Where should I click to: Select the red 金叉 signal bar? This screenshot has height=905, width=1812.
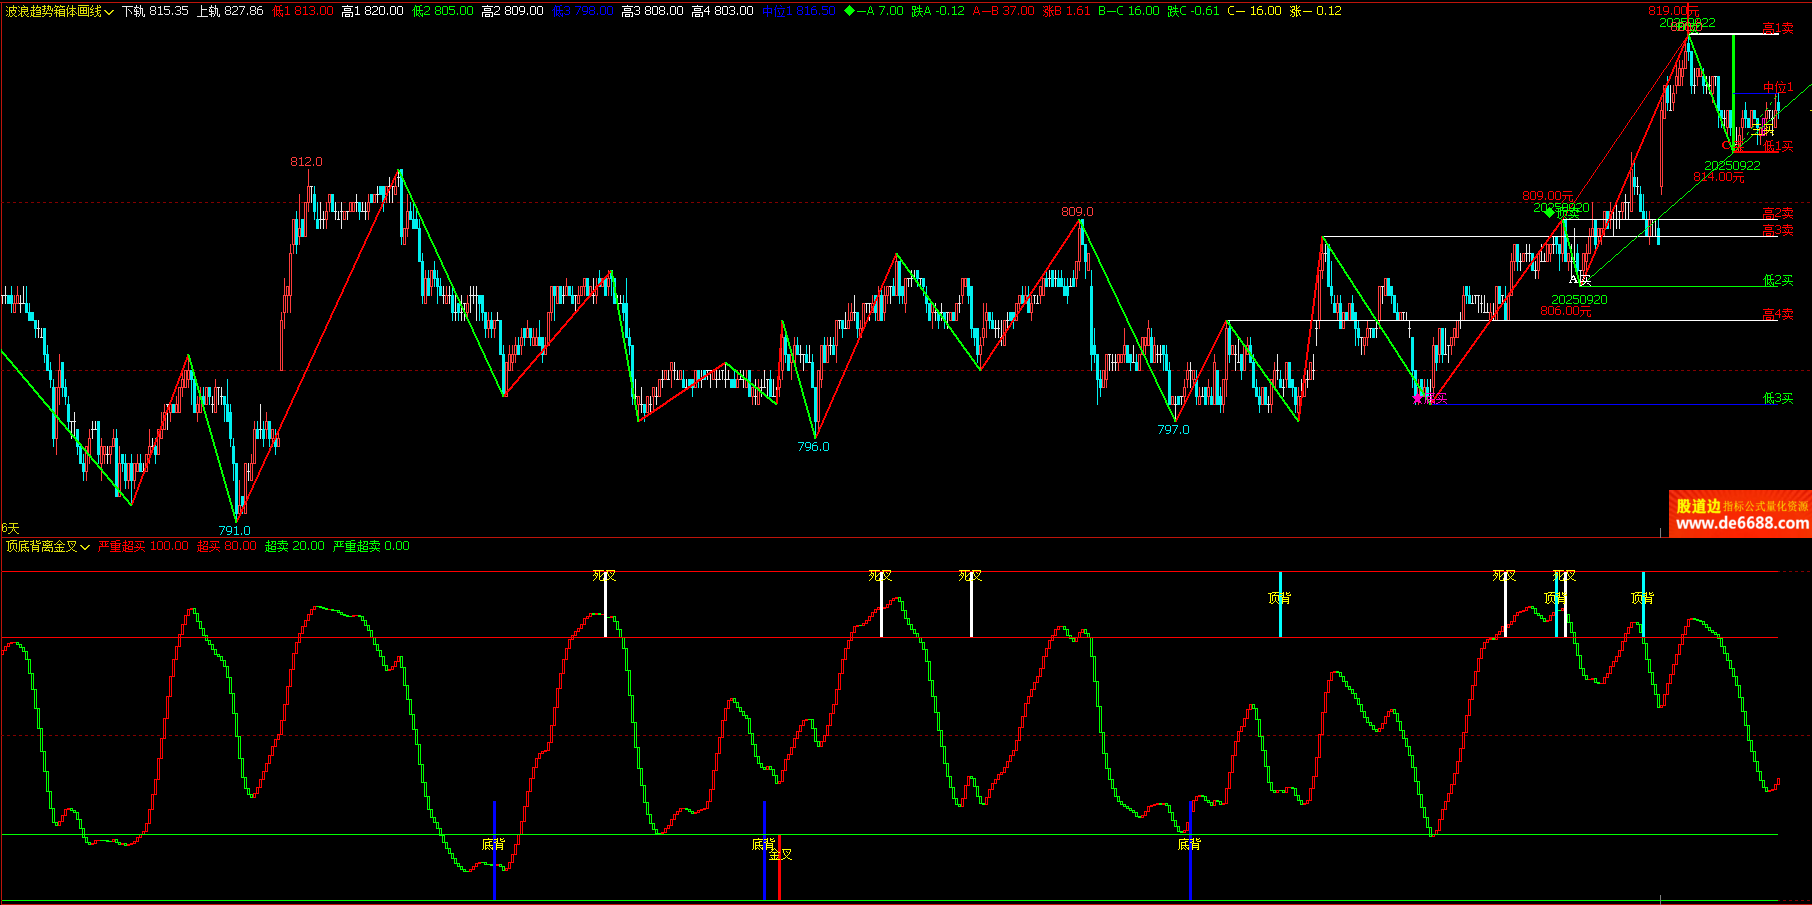coord(779,867)
